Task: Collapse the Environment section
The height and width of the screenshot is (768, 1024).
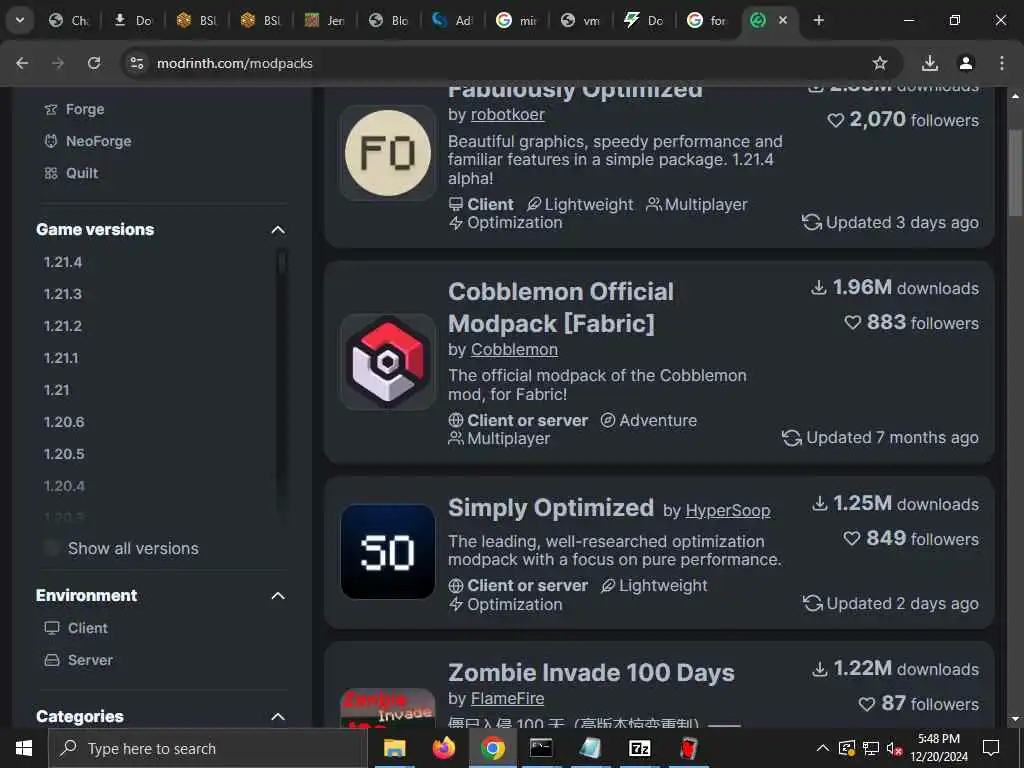Action: [278, 596]
